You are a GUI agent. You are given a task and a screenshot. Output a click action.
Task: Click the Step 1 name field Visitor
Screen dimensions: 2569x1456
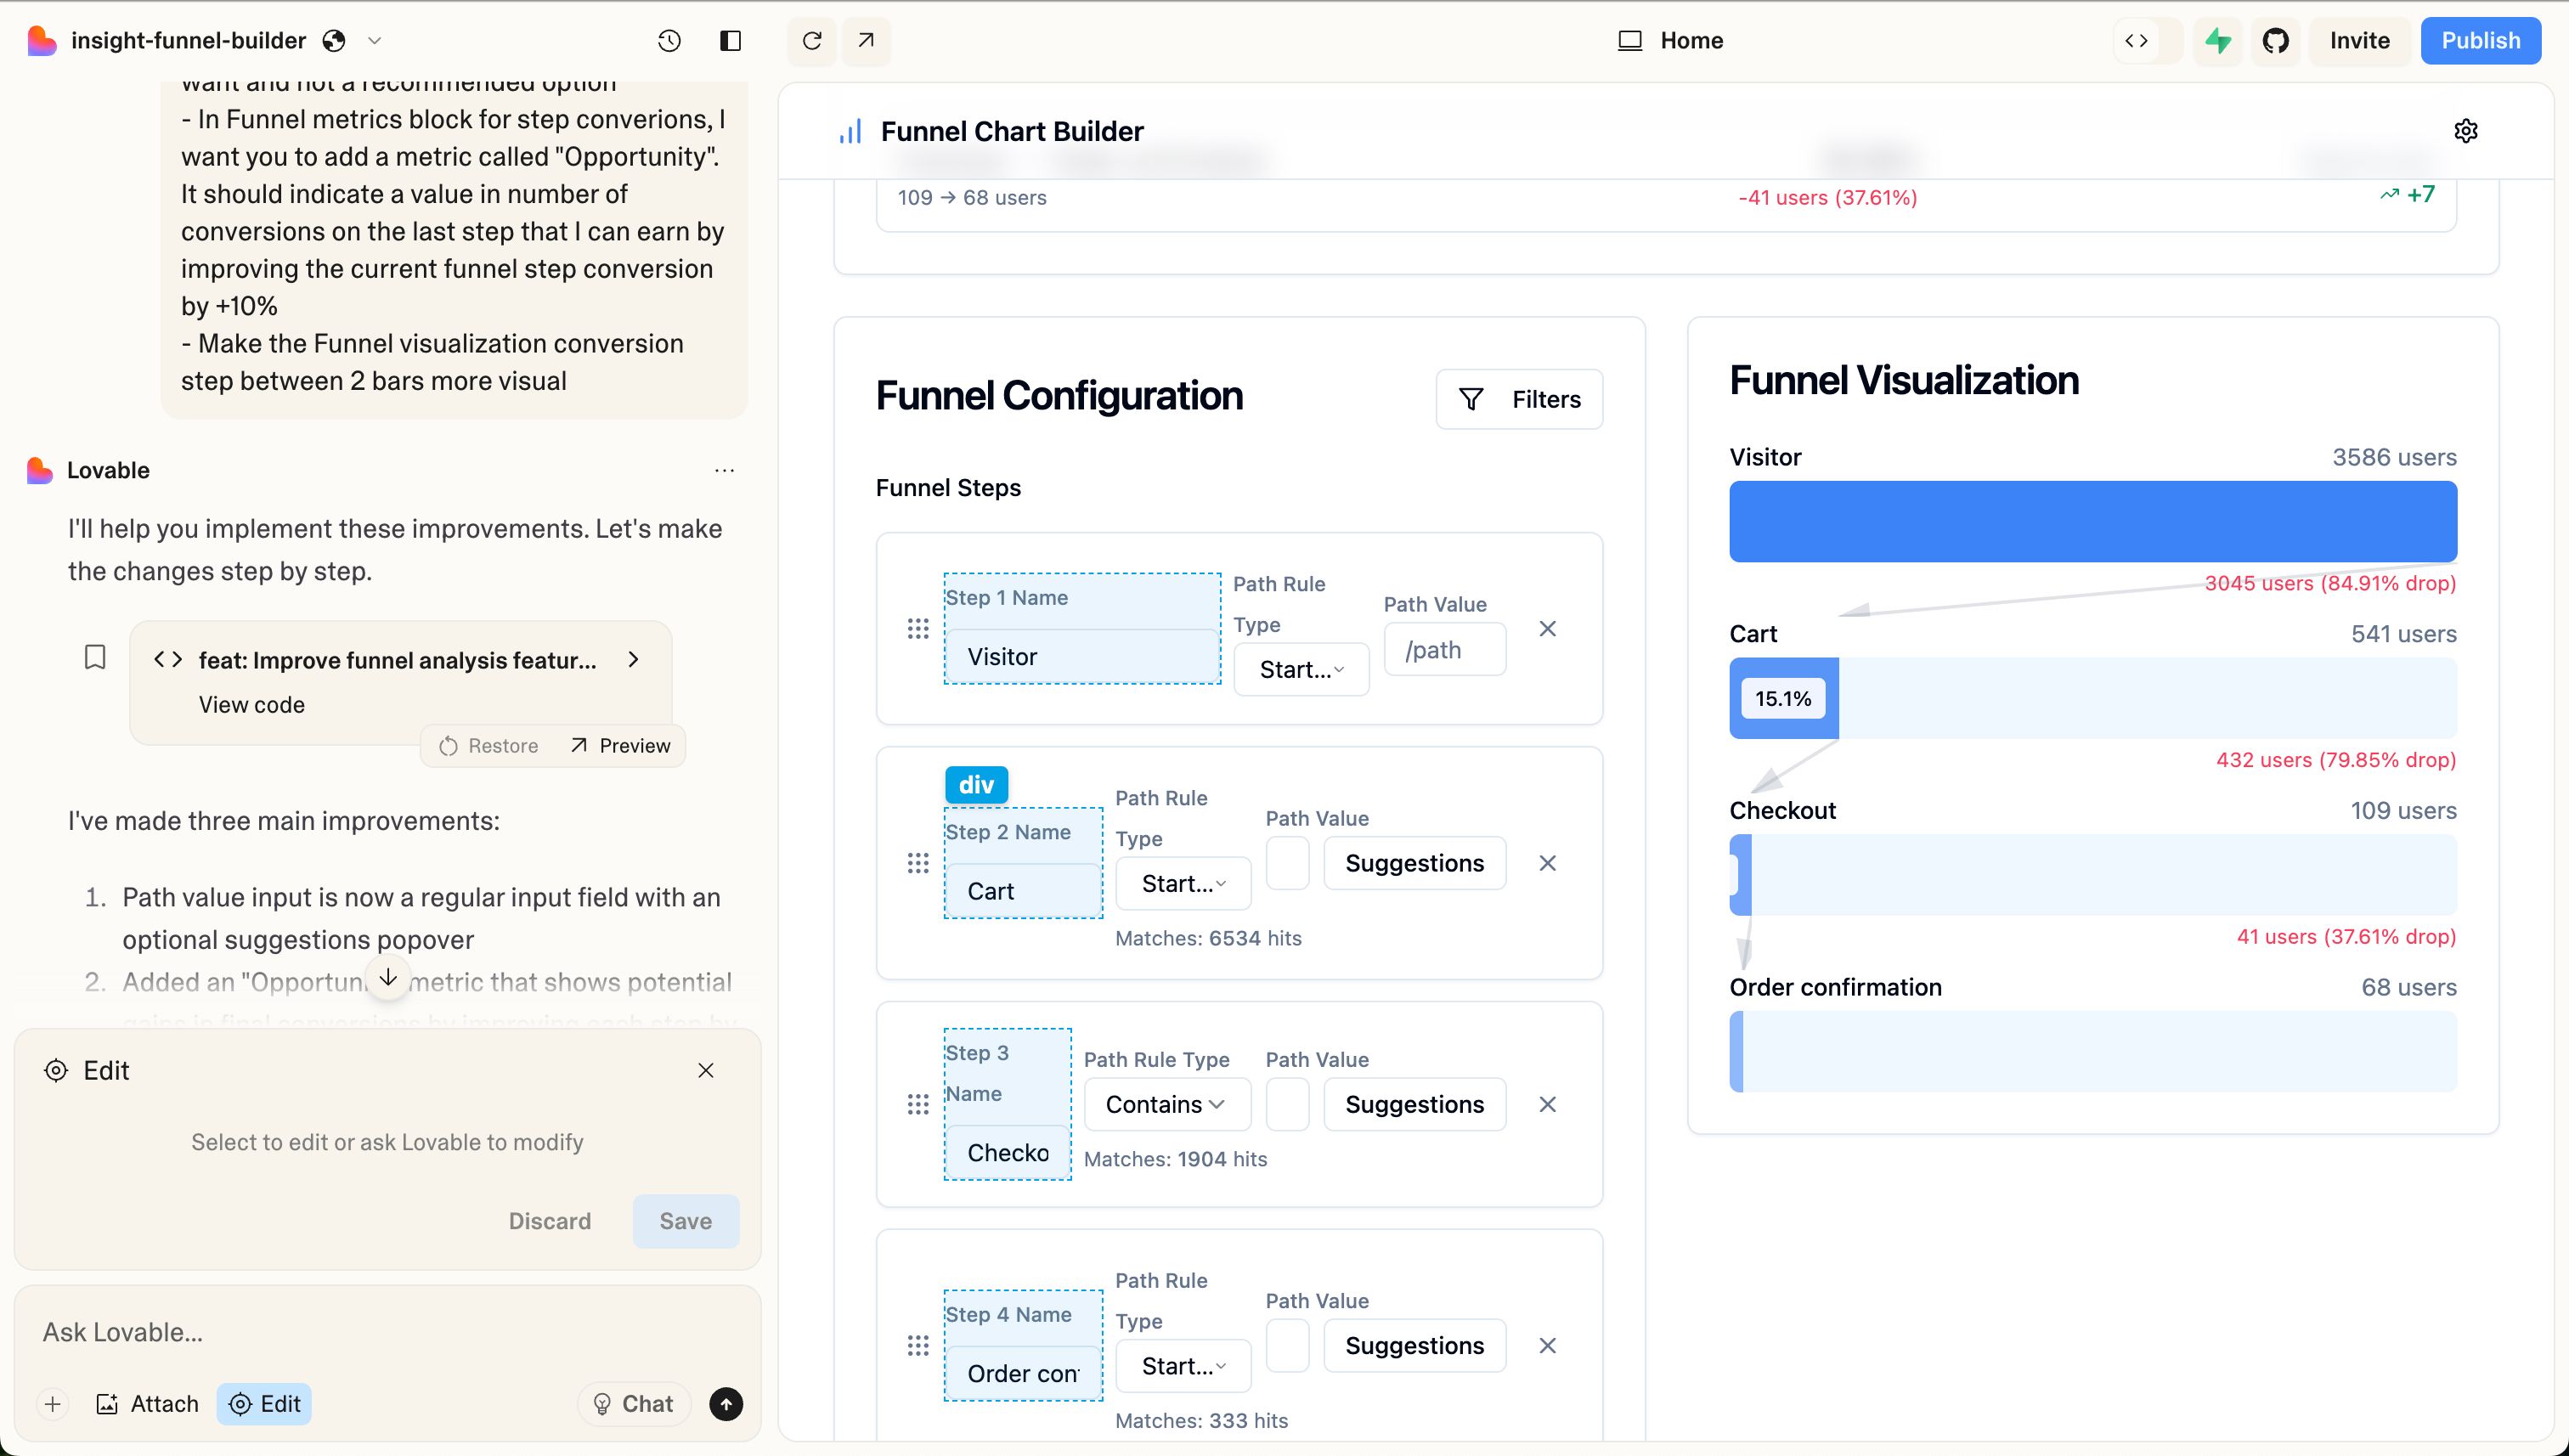click(x=1082, y=656)
